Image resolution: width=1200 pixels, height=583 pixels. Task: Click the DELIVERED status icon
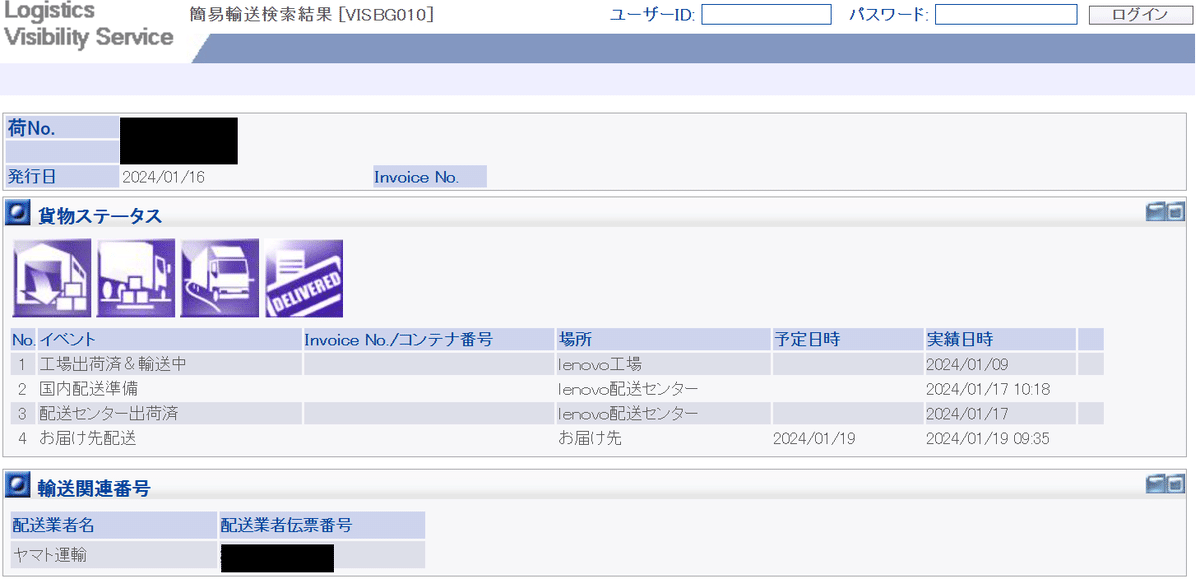tap(304, 279)
